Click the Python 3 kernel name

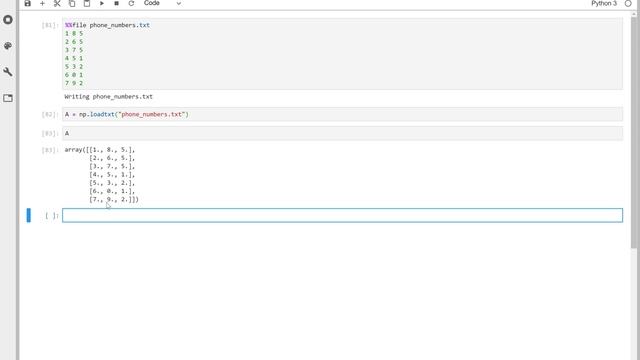point(604,3)
